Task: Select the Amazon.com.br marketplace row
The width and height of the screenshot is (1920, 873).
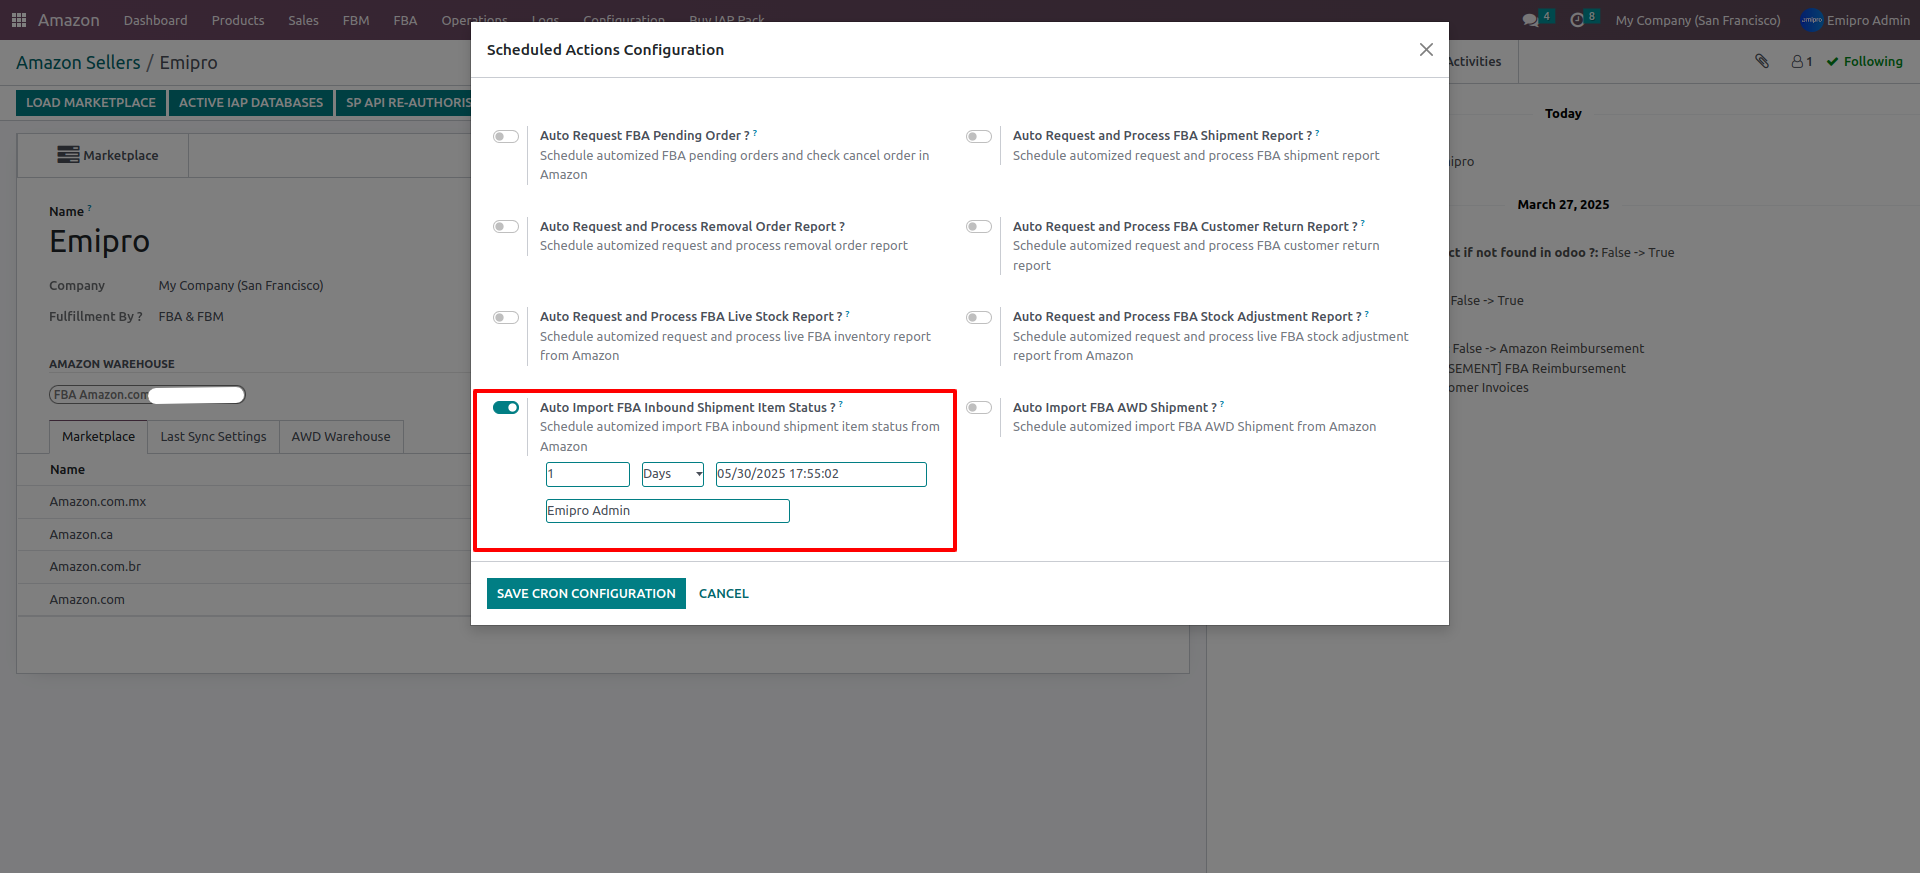Action: tap(244, 567)
